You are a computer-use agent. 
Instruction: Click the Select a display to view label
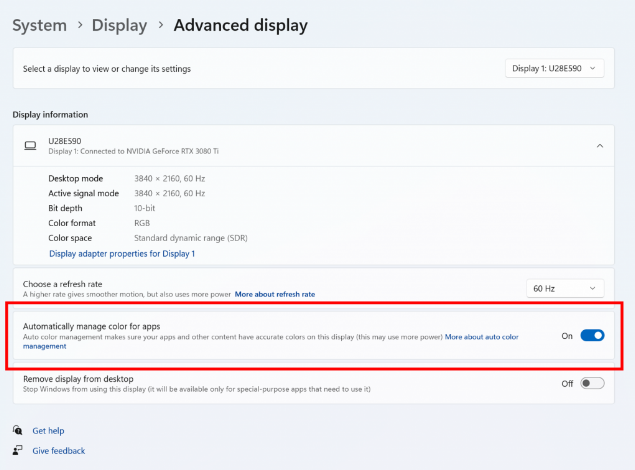point(106,69)
